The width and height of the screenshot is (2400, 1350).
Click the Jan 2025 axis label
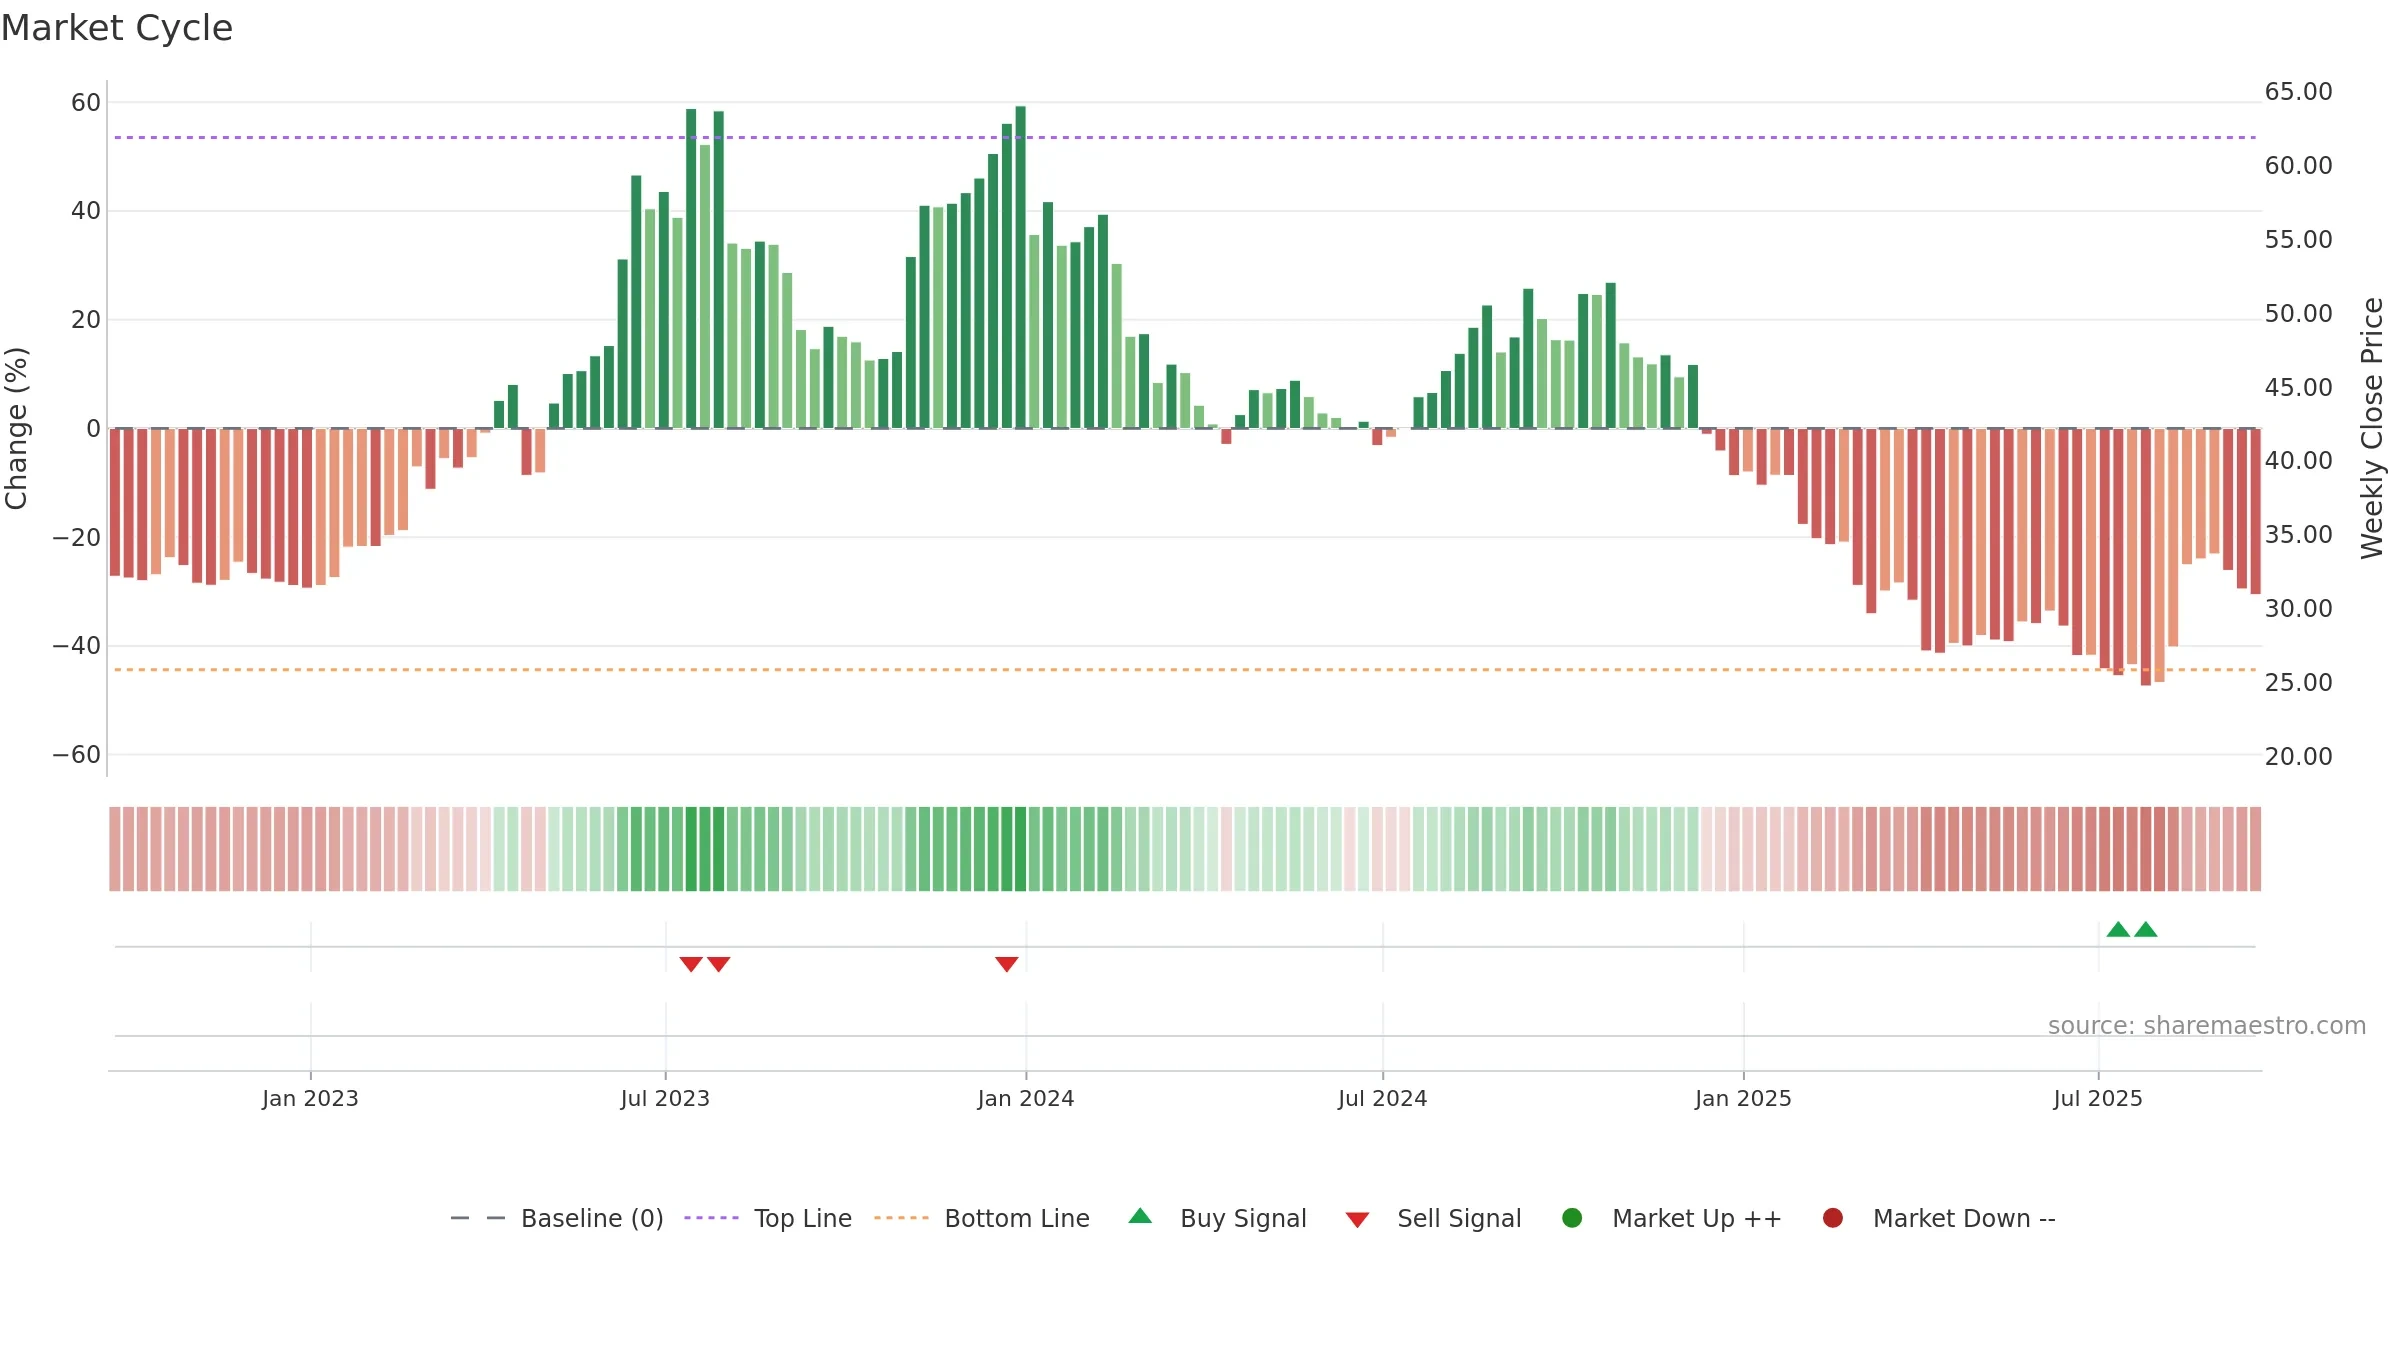[x=1743, y=1098]
